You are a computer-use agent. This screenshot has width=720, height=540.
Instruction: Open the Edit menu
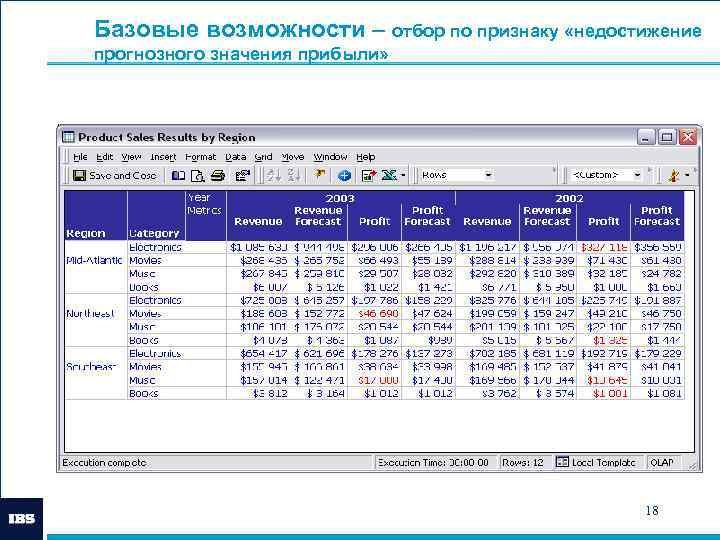click(105, 157)
